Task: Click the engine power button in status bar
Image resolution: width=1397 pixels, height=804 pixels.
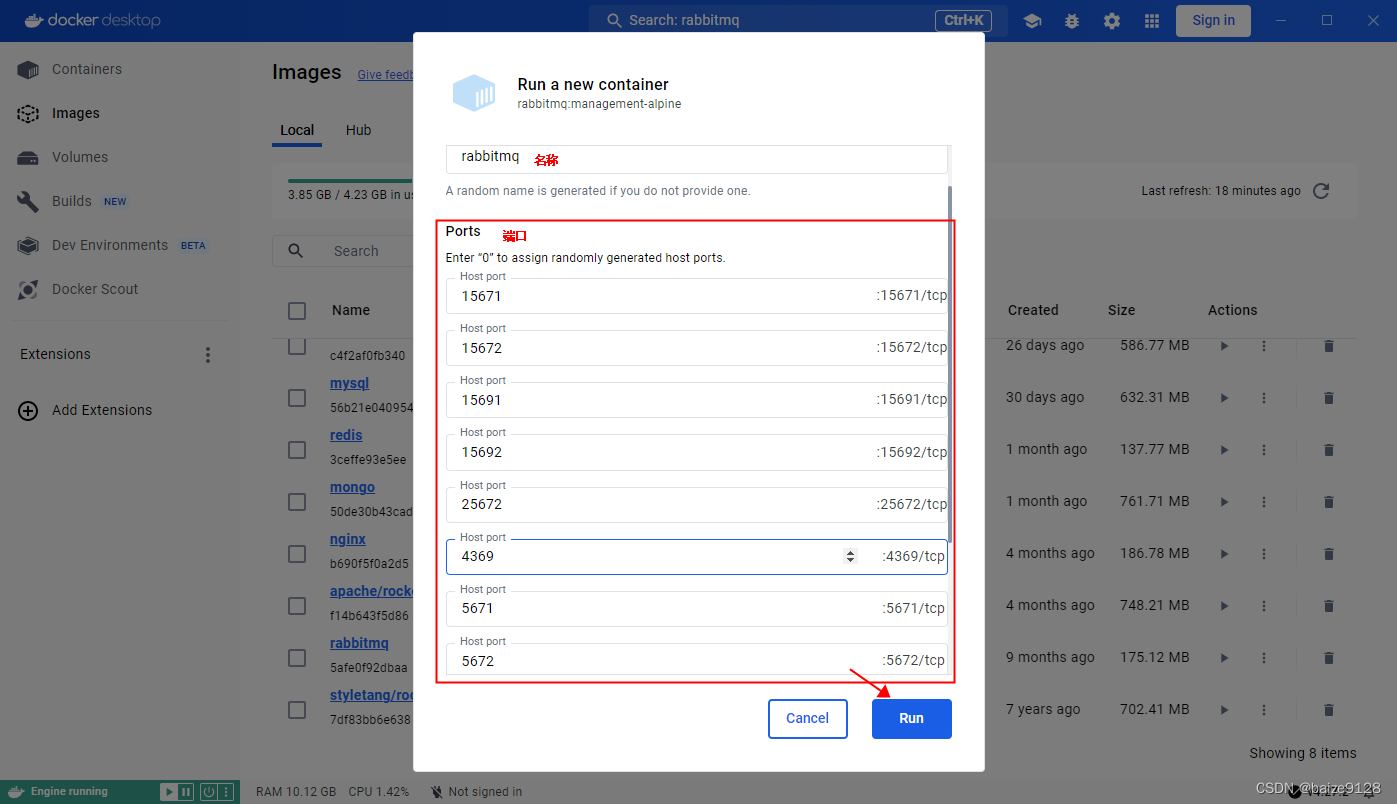Action: coord(209,792)
